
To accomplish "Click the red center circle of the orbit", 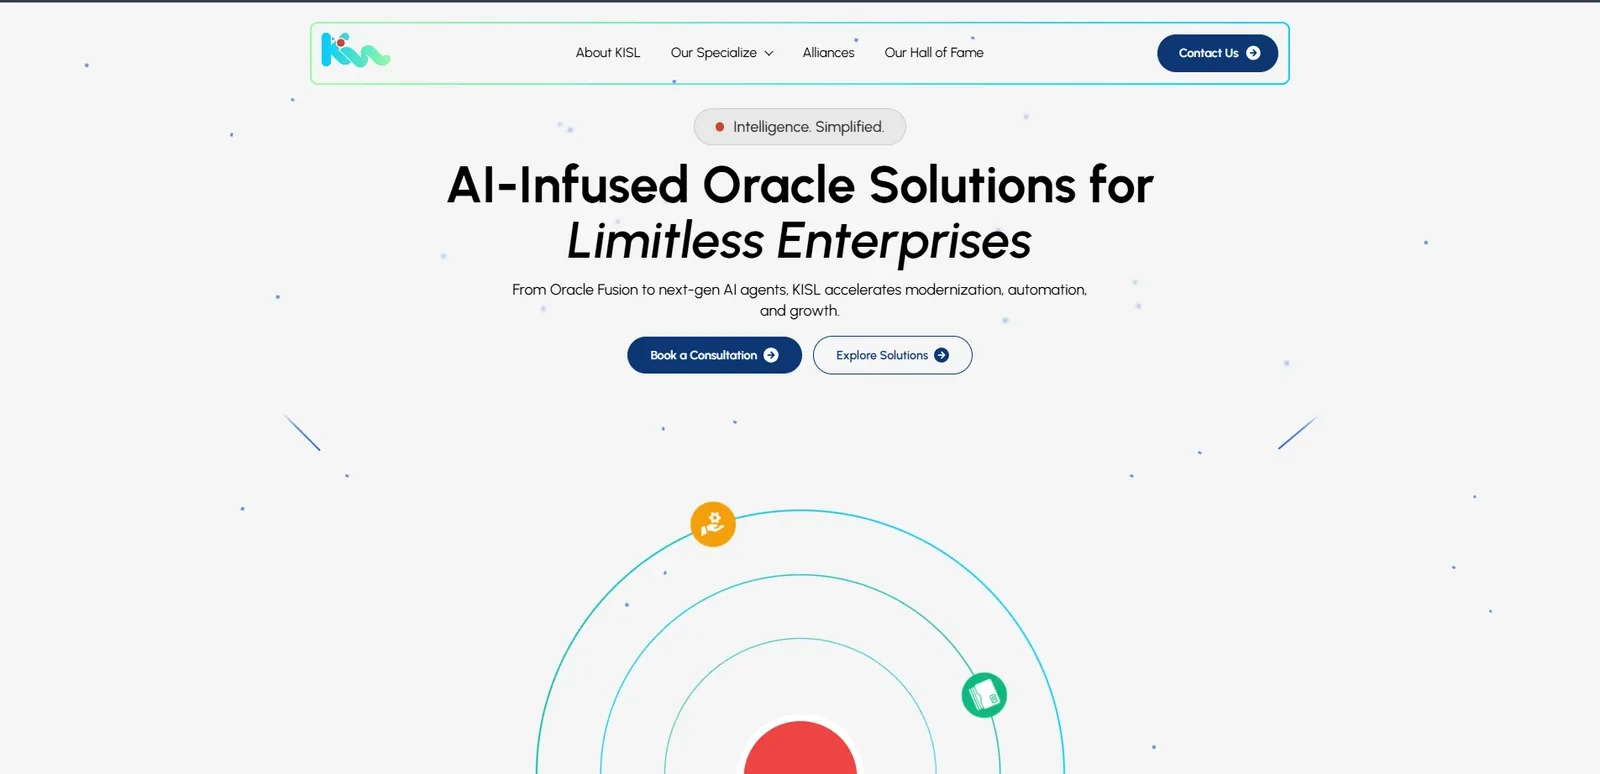I will coord(800,748).
